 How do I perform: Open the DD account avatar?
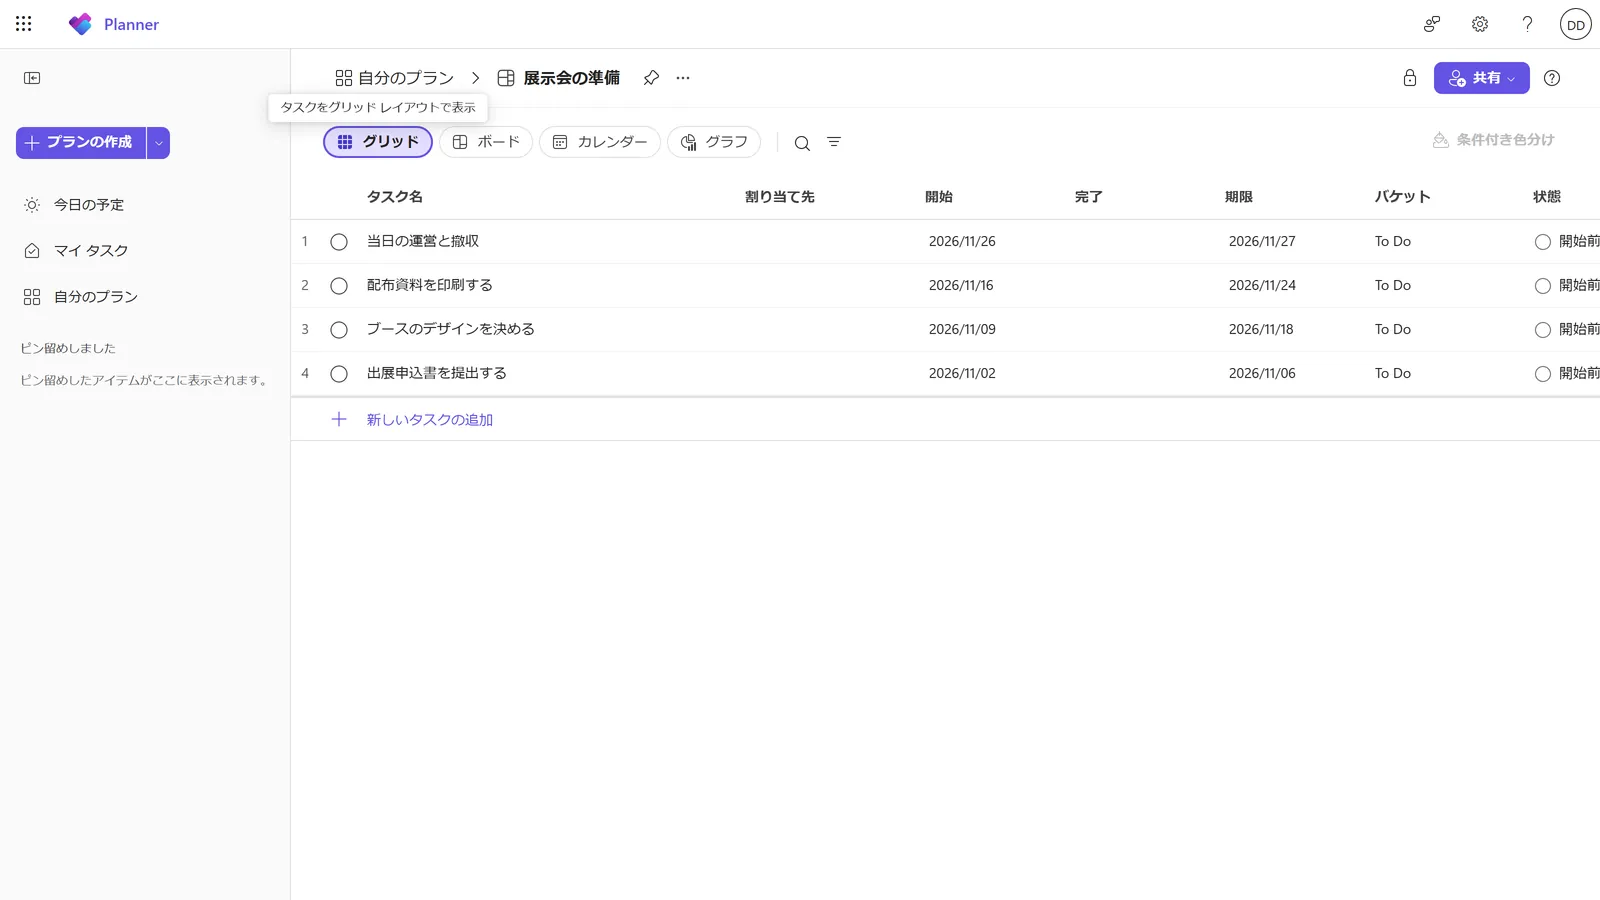tap(1576, 24)
